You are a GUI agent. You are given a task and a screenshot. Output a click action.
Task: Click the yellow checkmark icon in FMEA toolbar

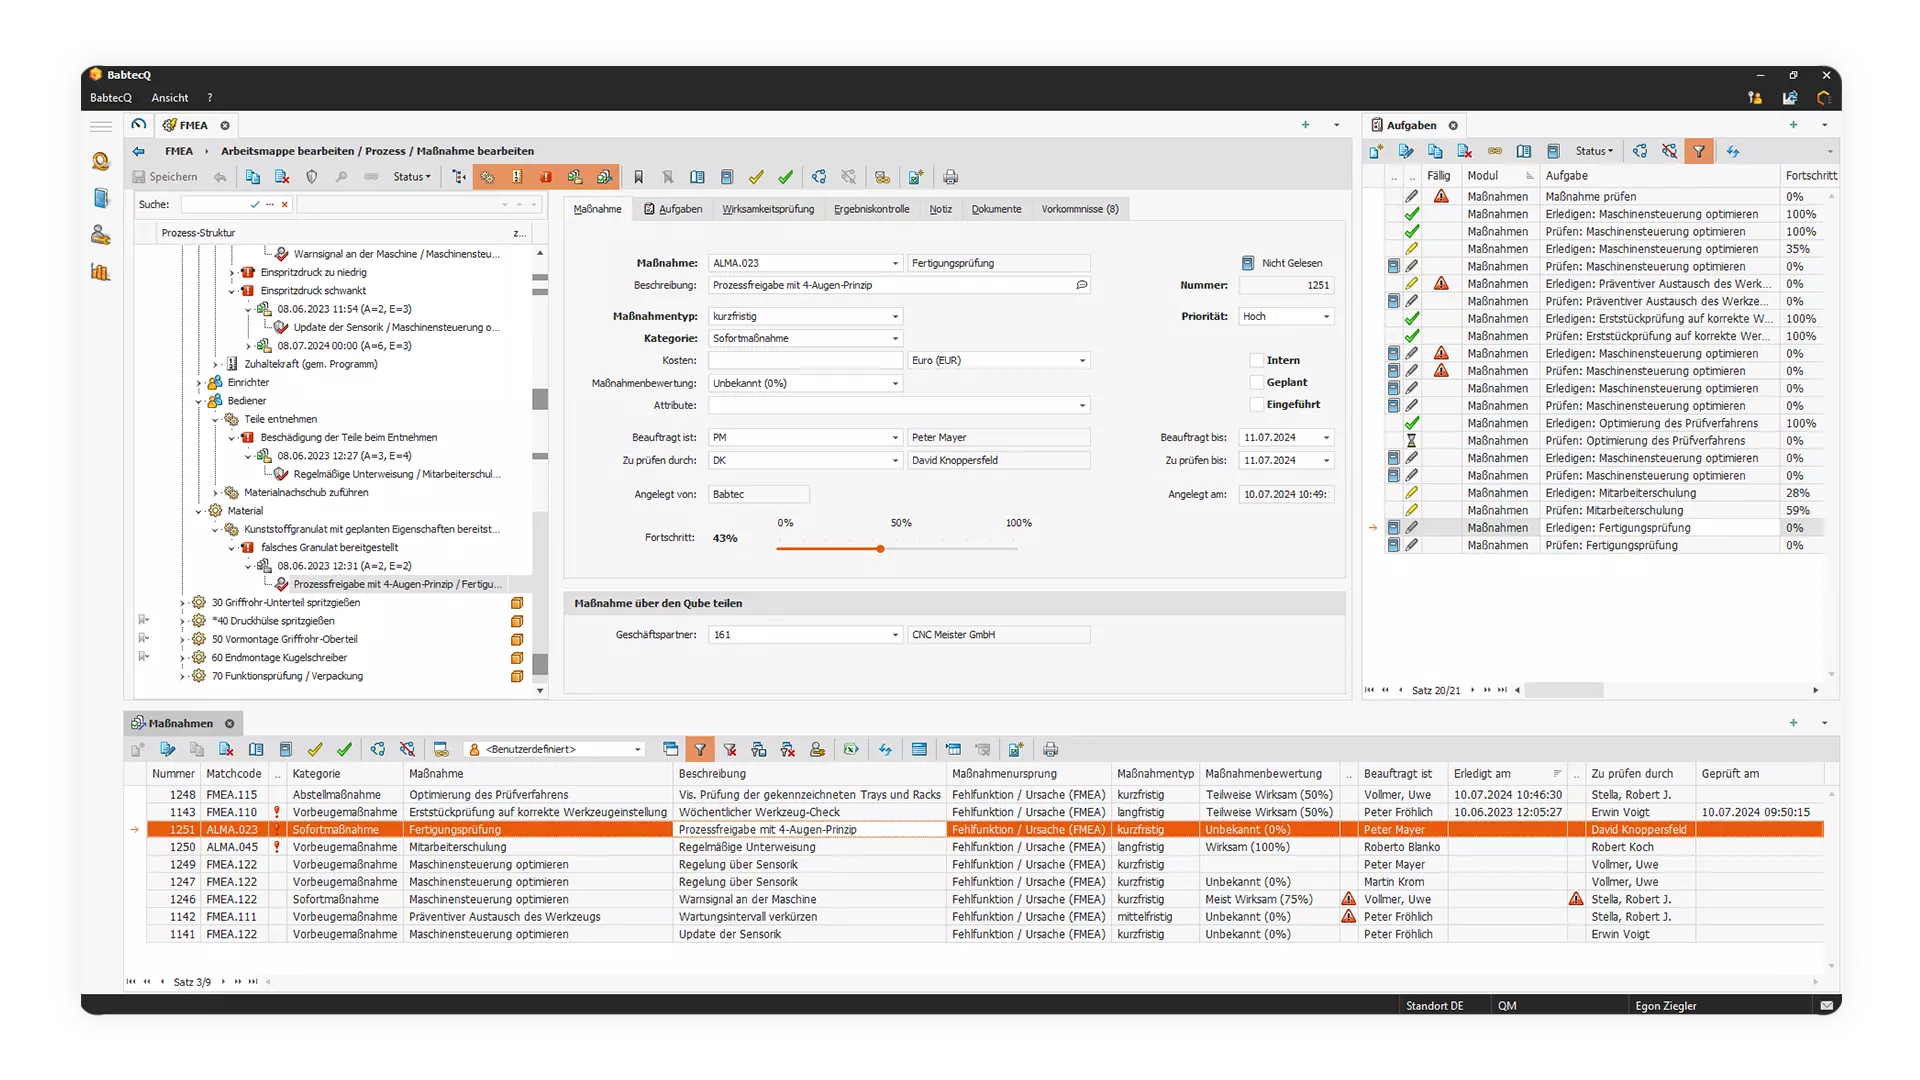(756, 177)
